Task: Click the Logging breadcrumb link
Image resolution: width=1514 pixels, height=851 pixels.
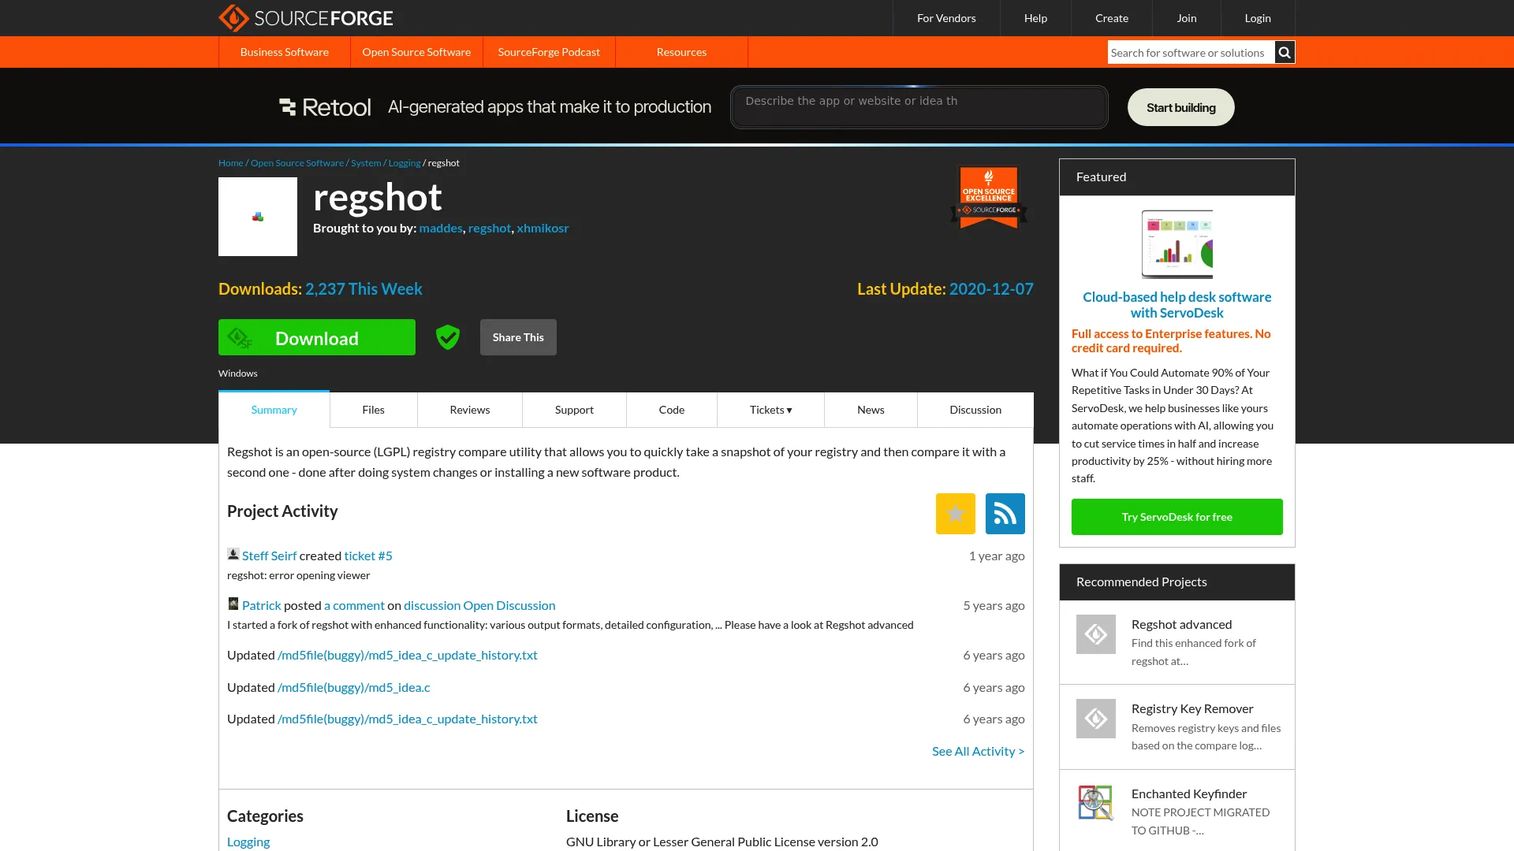Action: tap(404, 163)
